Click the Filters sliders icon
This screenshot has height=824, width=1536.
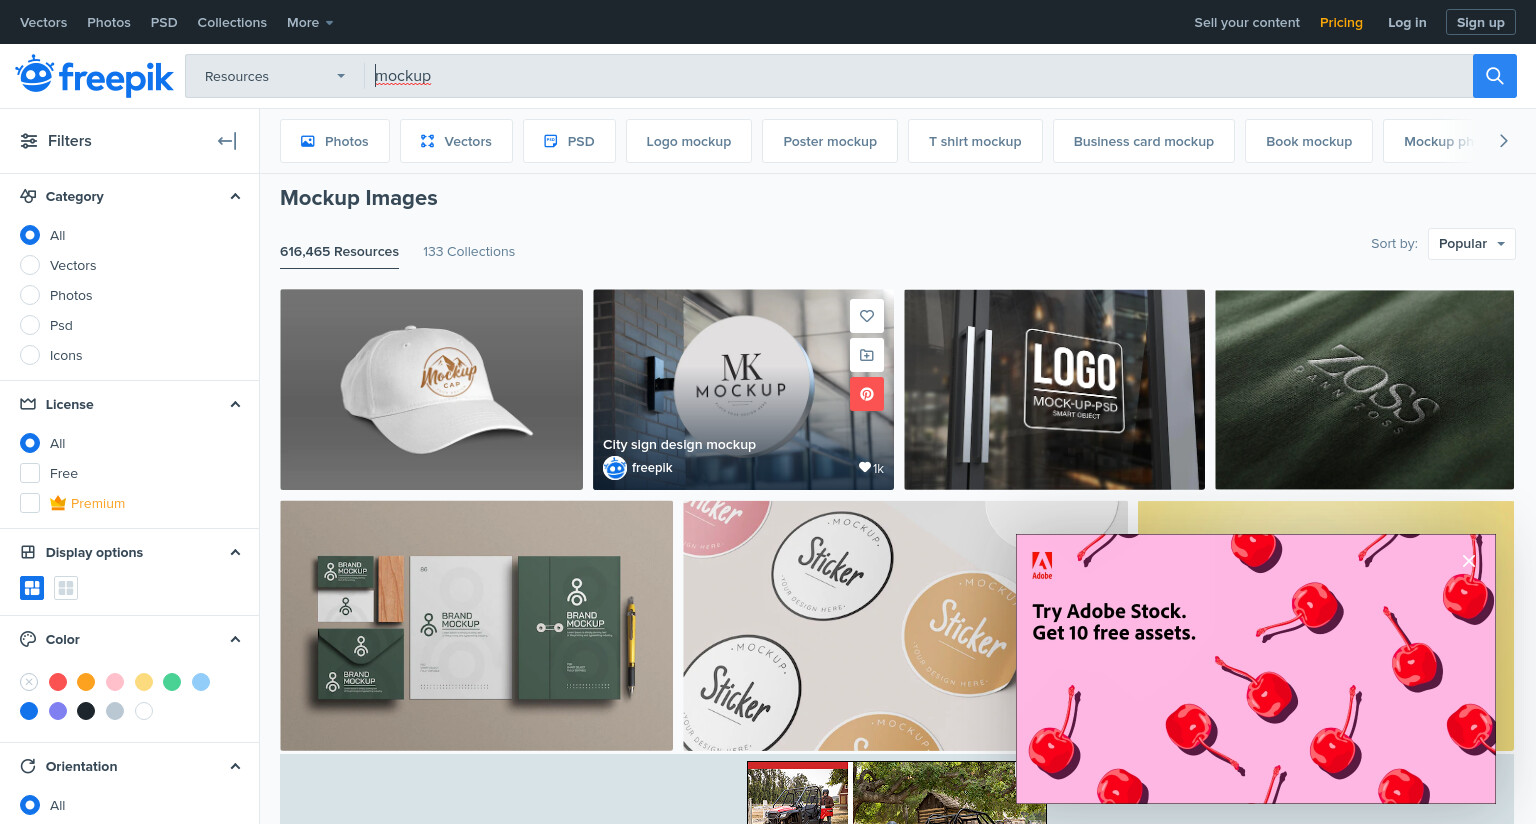pyautogui.click(x=29, y=141)
